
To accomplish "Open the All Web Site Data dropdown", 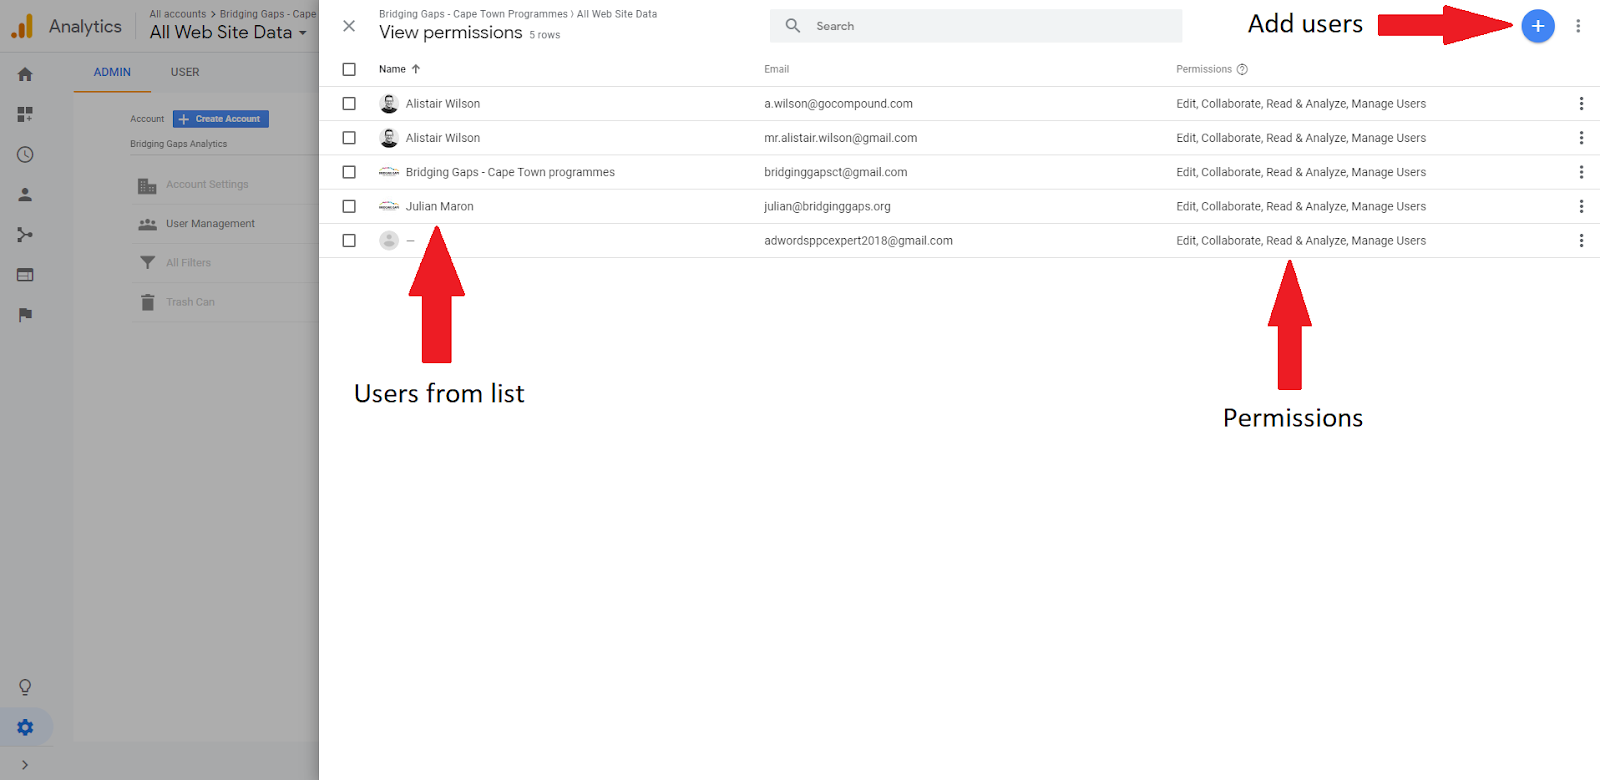I will coord(228,32).
